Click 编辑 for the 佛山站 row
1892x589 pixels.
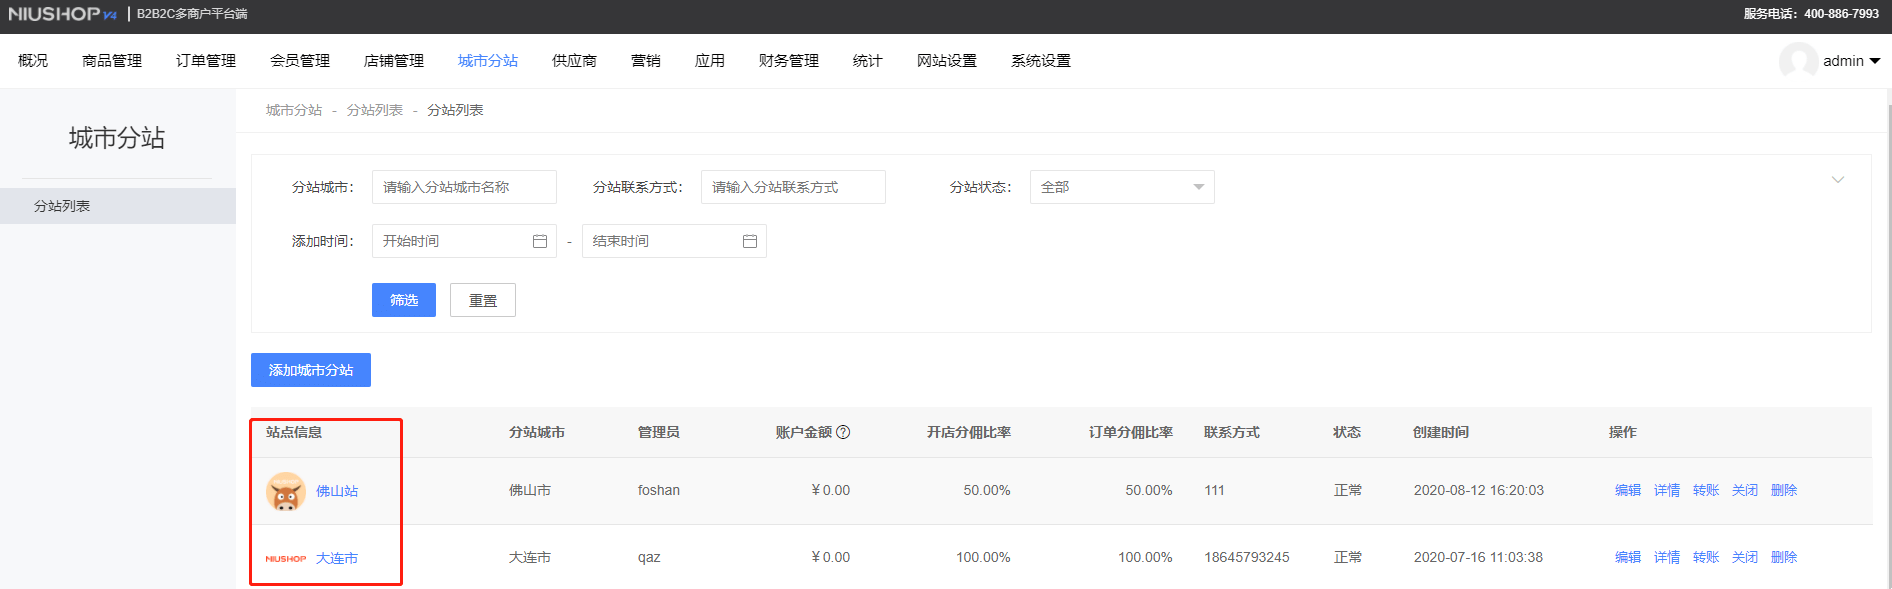(1628, 490)
